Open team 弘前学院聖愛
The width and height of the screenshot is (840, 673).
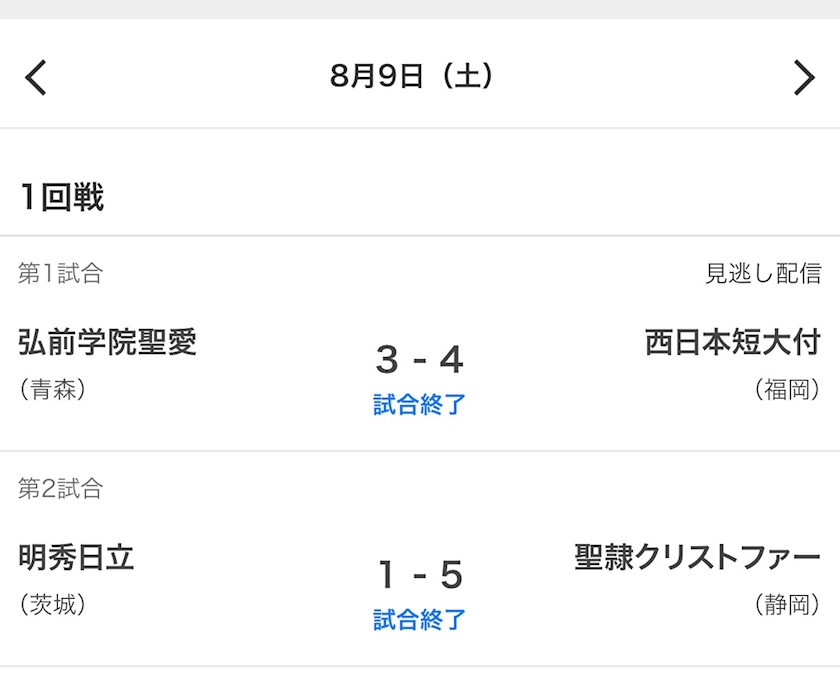[x=108, y=343]
